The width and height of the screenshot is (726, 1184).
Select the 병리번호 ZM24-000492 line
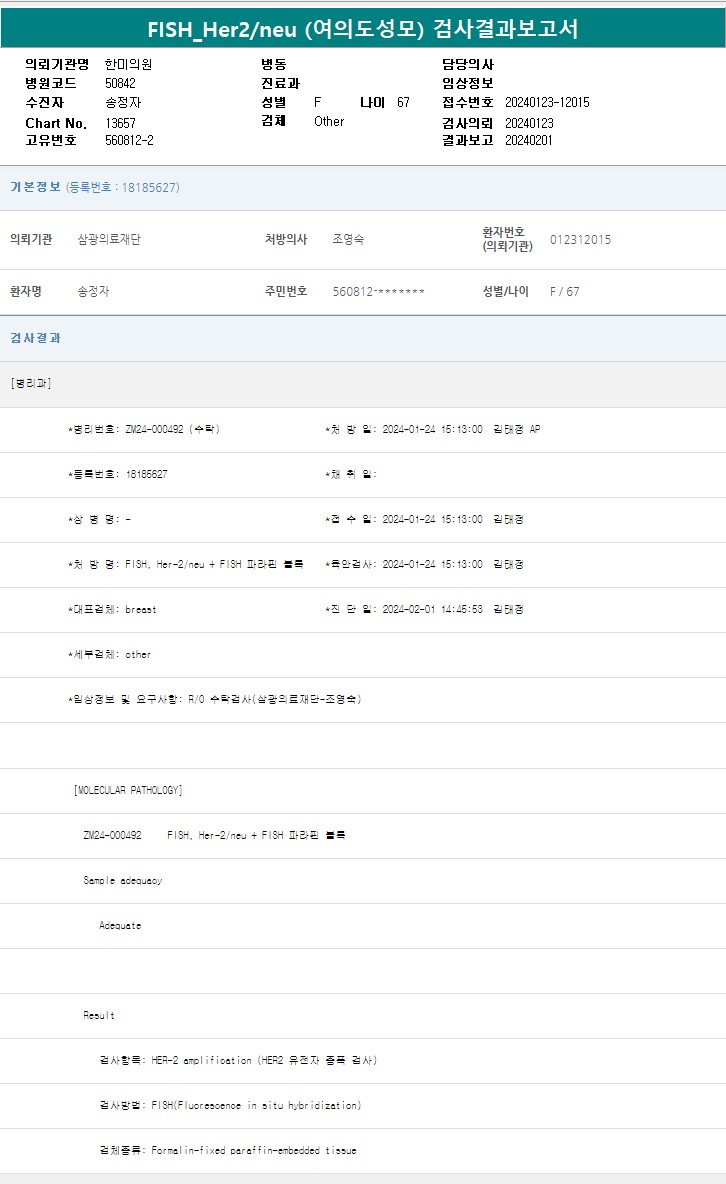pyautogui.click(x=144, y=429)
